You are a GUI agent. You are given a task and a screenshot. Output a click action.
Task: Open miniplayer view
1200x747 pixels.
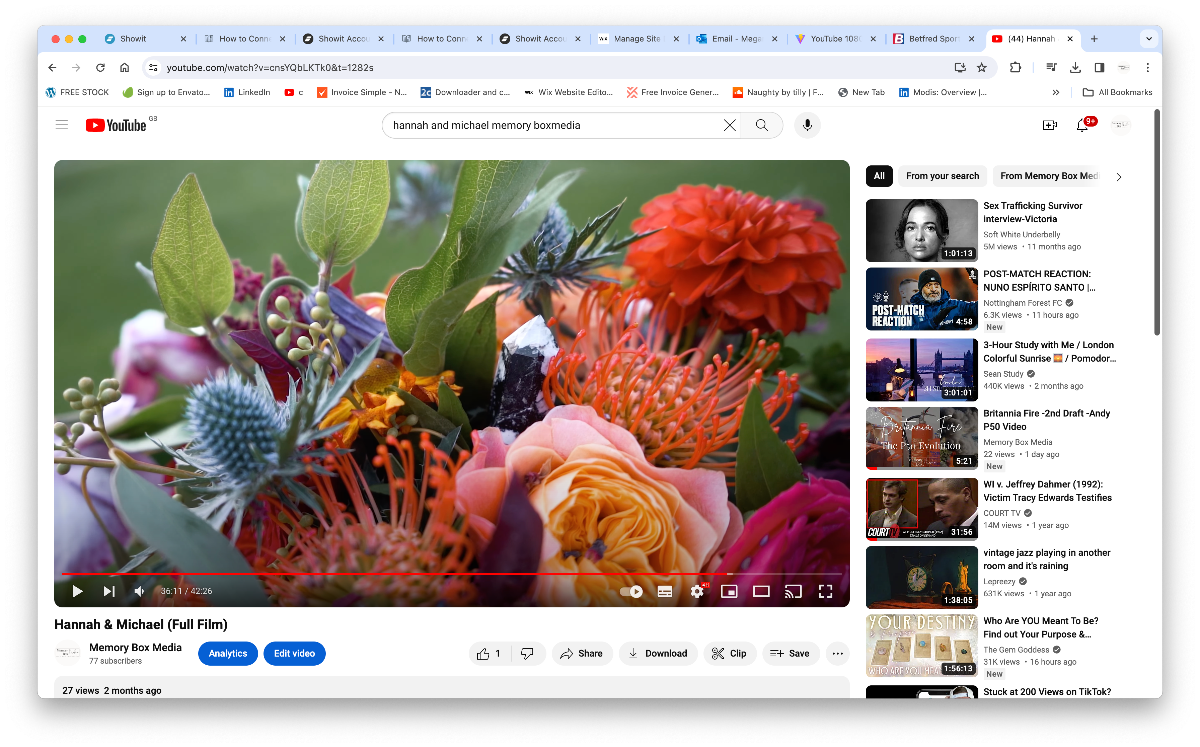coord(729,591)
